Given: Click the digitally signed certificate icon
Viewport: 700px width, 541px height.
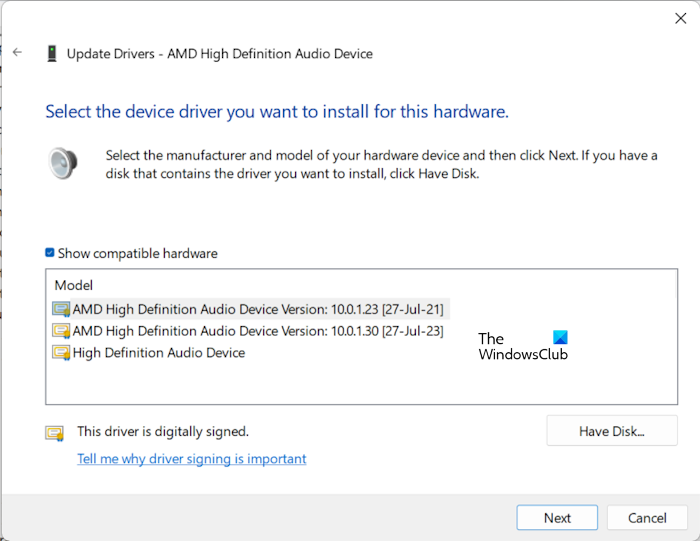Looking at the screenshot, I should point(54,433).
